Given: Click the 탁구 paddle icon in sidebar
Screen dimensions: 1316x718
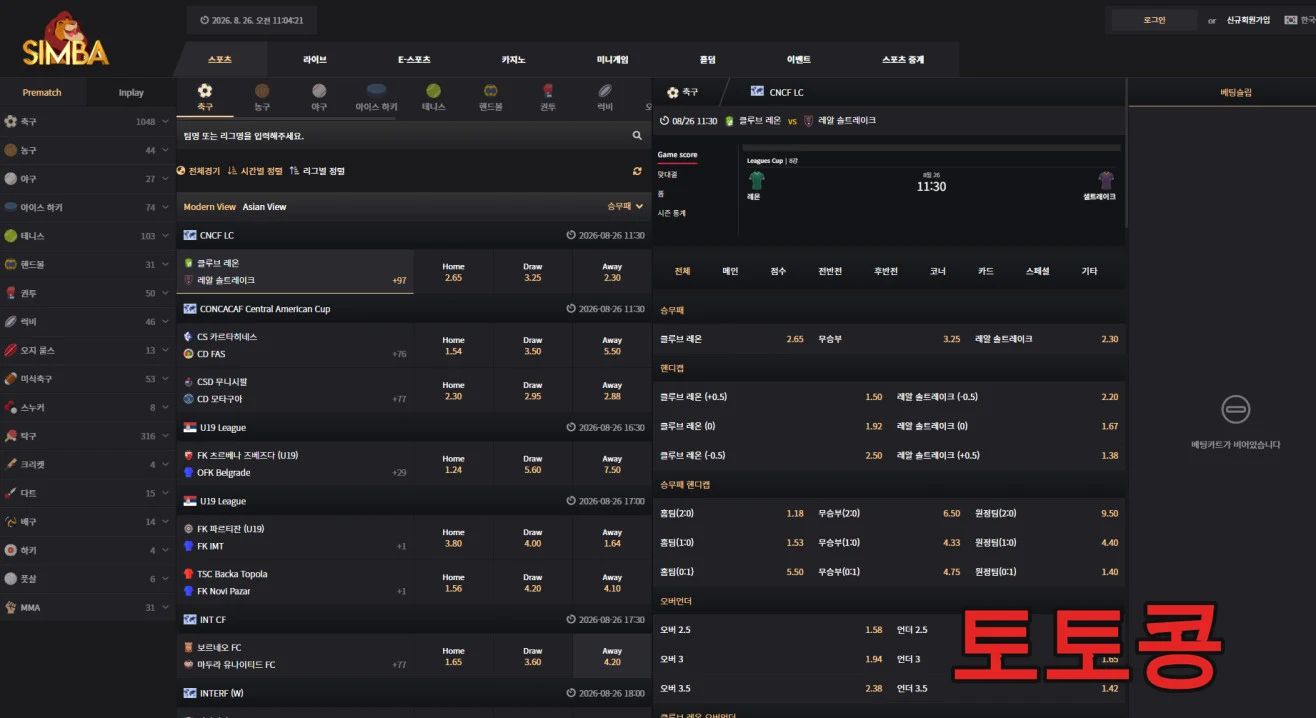Looking at the screenshot, I should (x=11, y=436).
